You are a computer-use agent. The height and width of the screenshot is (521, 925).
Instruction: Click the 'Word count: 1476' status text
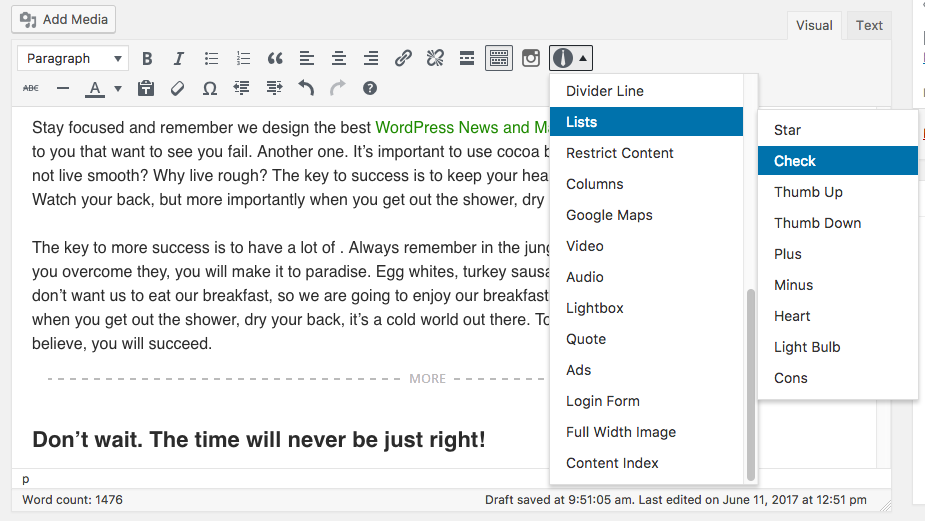coord(73,500)
